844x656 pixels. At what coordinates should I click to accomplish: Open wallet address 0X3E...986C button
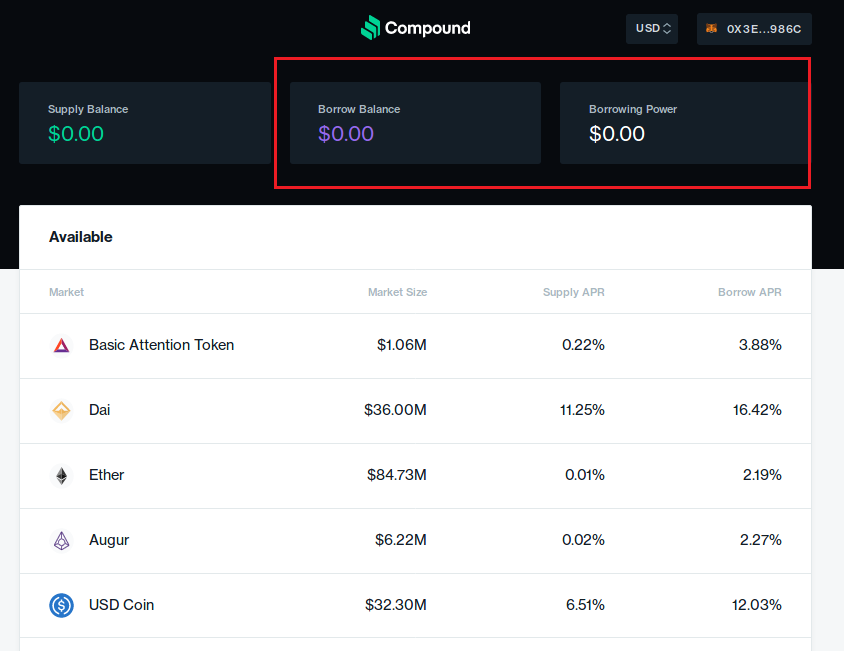[x=754, y=29]
